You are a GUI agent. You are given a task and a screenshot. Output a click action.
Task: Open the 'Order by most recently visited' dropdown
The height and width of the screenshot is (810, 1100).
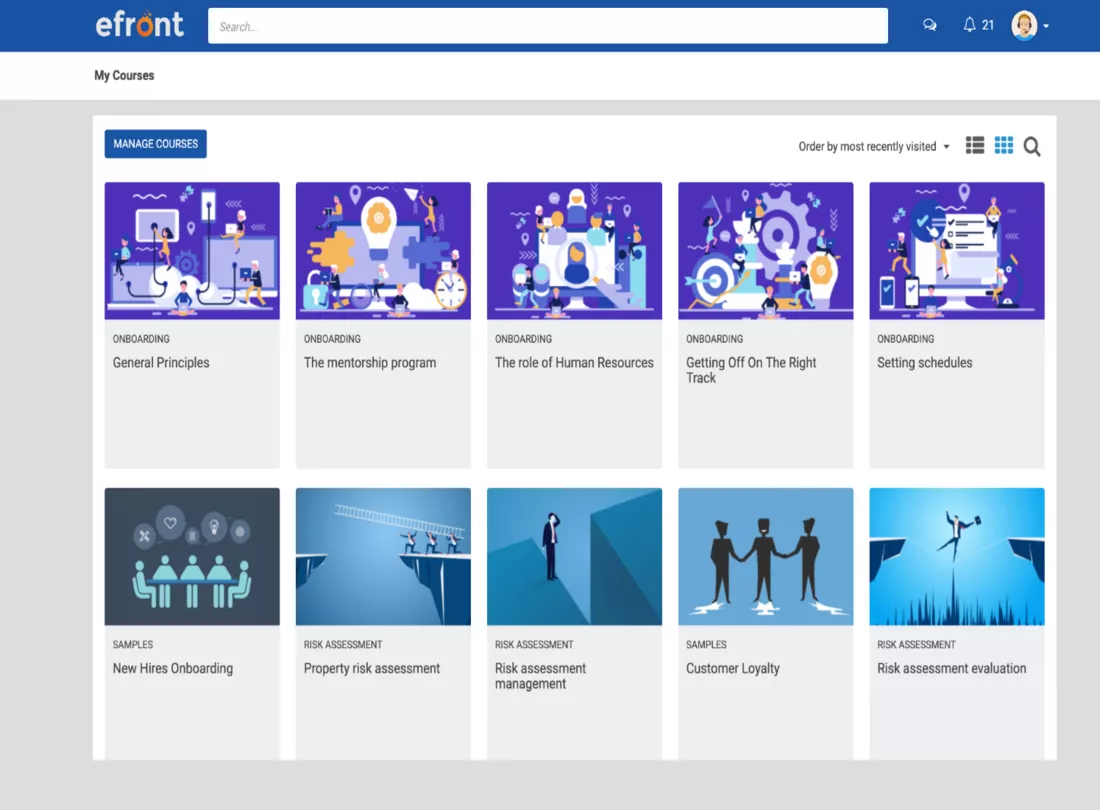tap(868, 146)
